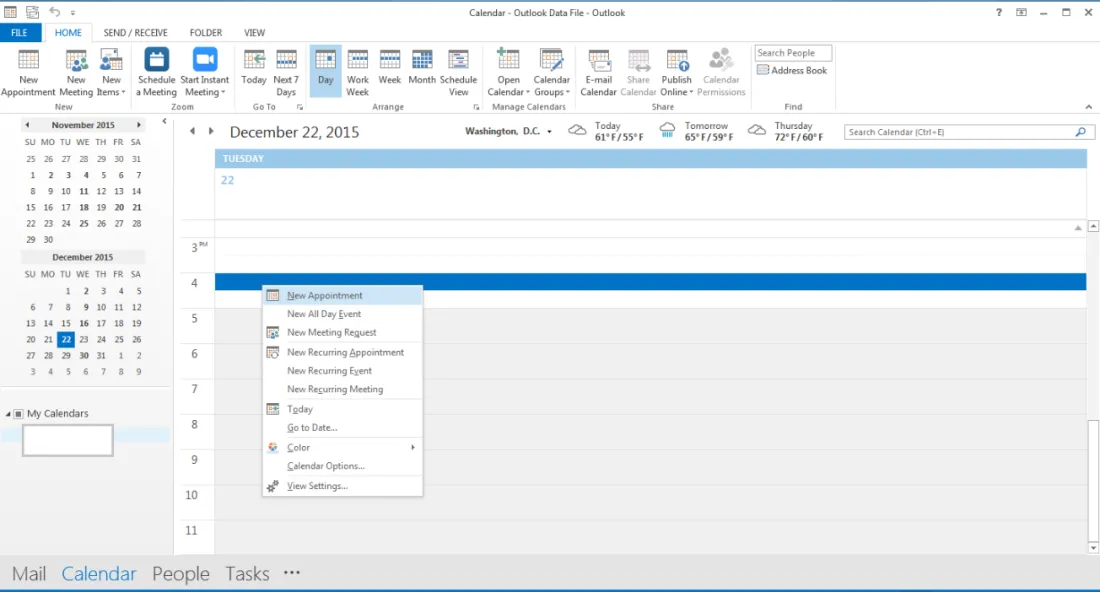This screenshot has width=1100, height=592.
Task: Open Calendar in the navigation bar
Action: 99,574
